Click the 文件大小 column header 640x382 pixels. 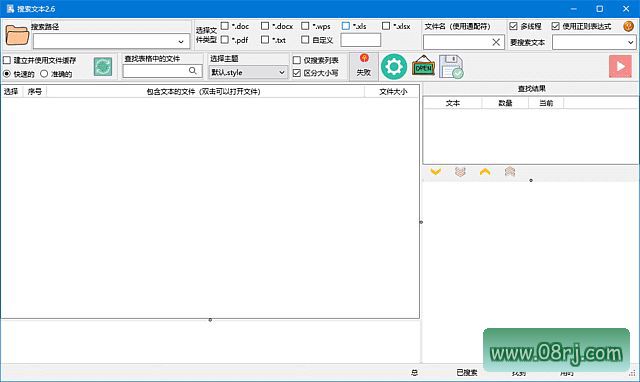tap(392, 91)
